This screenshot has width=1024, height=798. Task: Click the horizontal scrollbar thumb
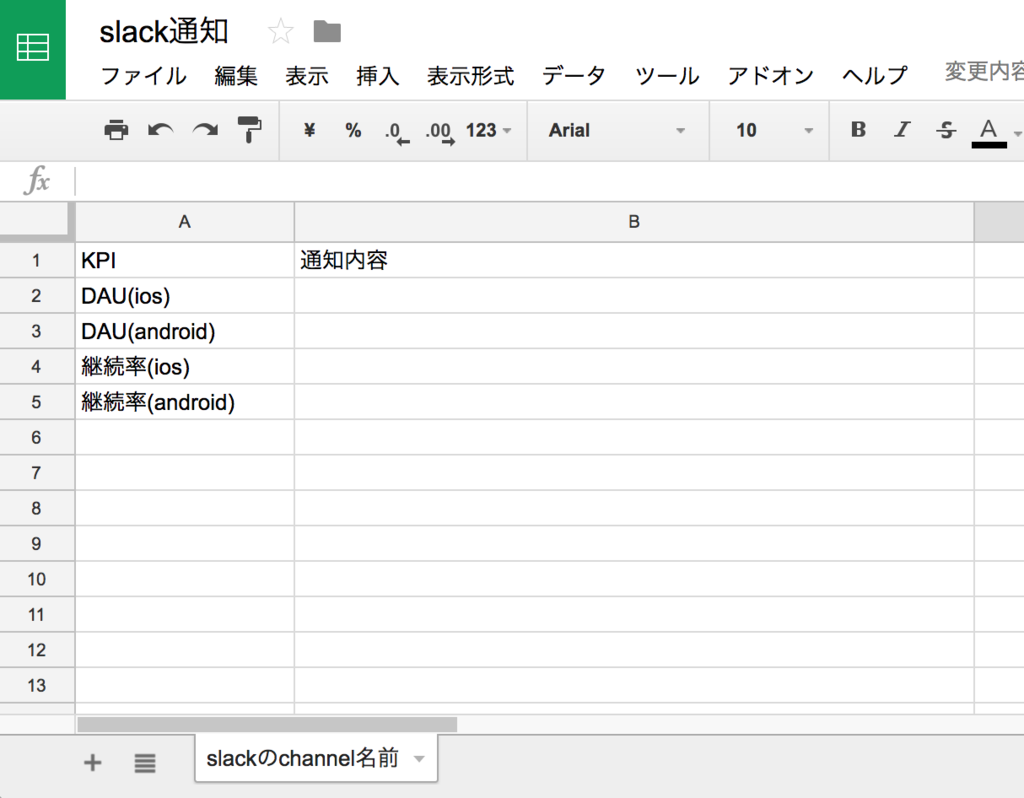tap(267, 724)
